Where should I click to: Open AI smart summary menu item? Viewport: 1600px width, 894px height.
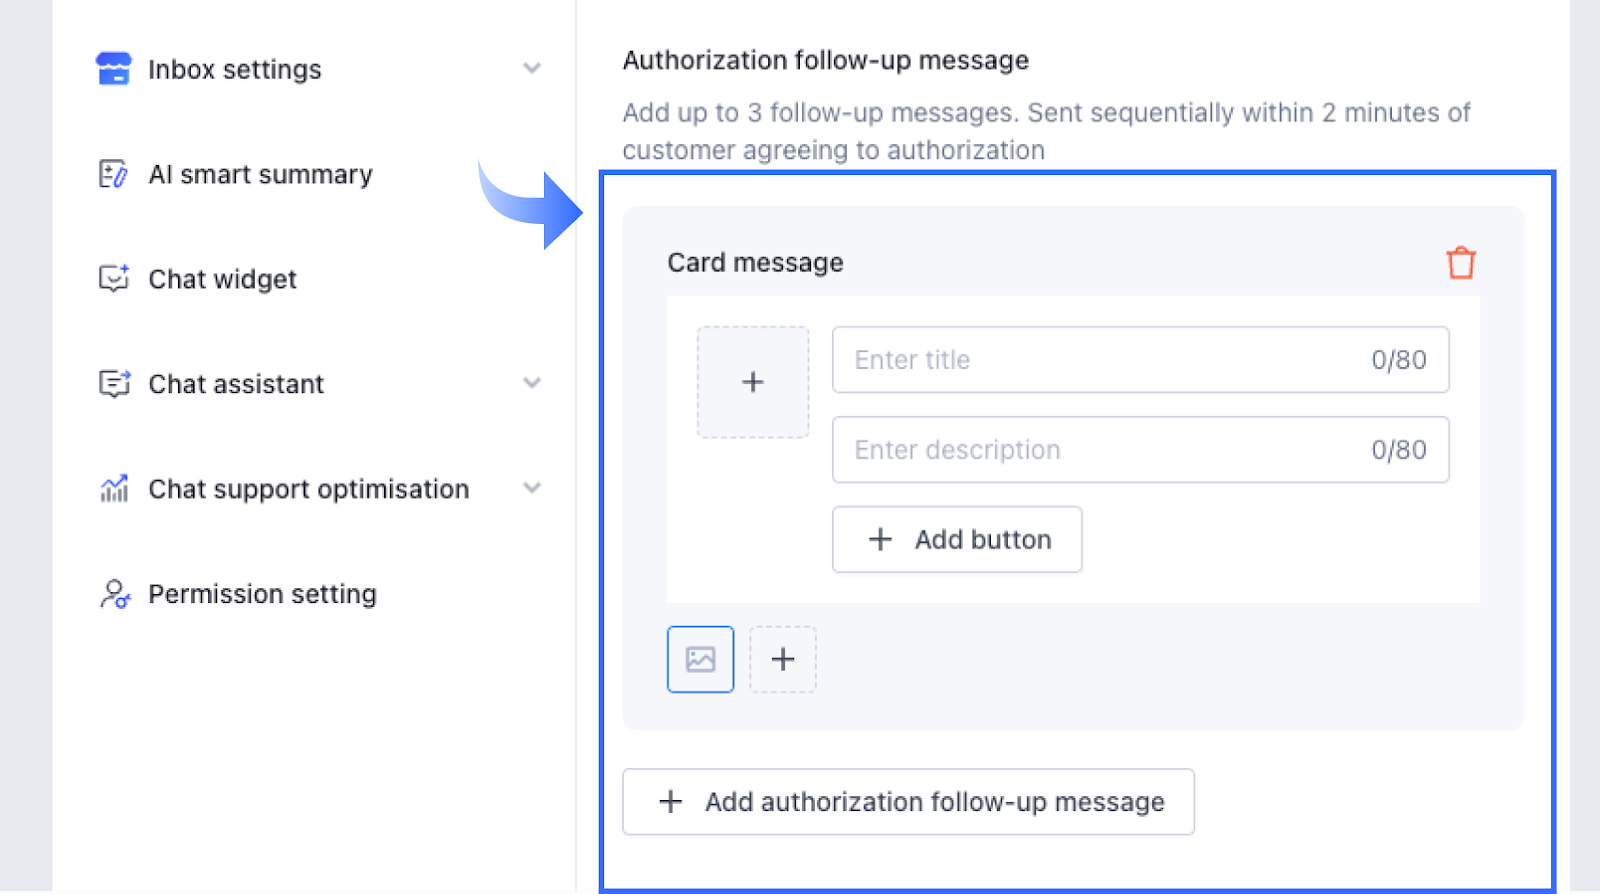coord(260,174)
